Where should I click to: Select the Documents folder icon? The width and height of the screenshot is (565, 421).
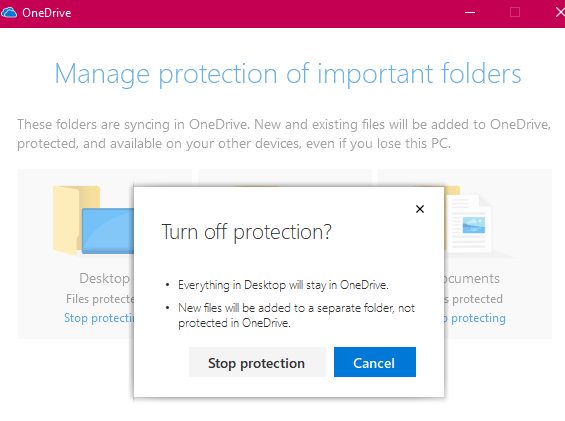[468, 222]
